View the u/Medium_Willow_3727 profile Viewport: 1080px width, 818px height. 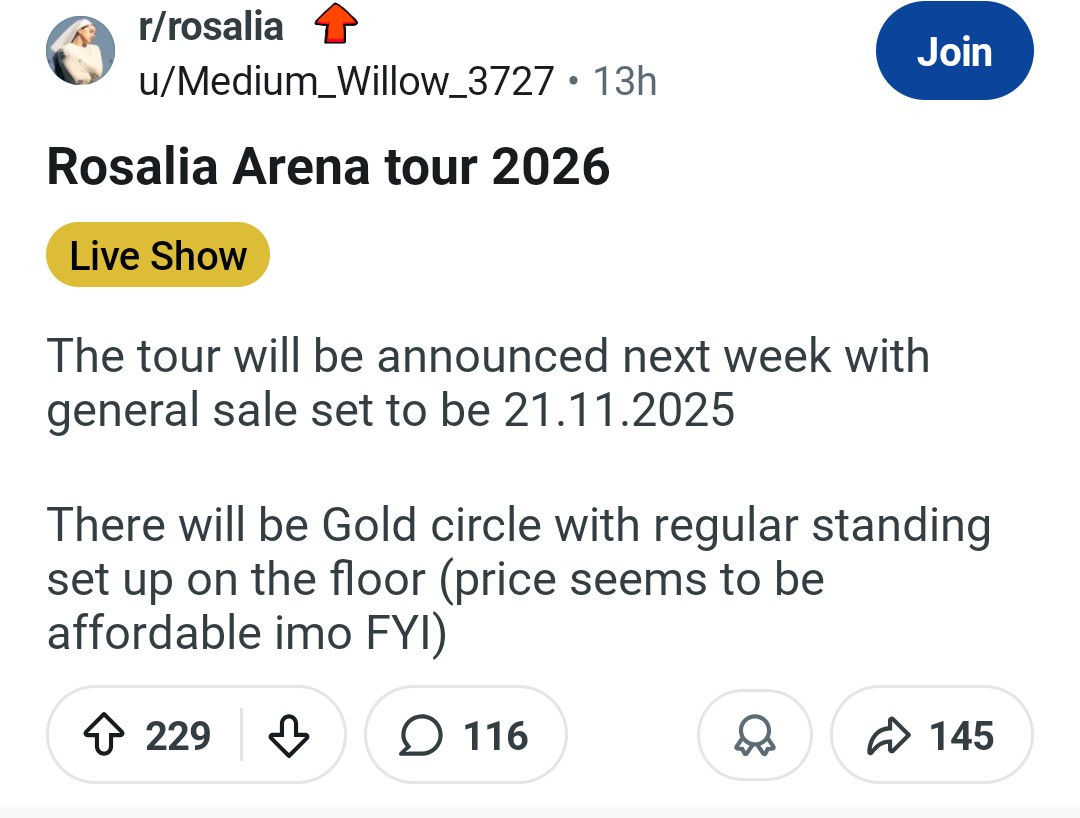346,80
